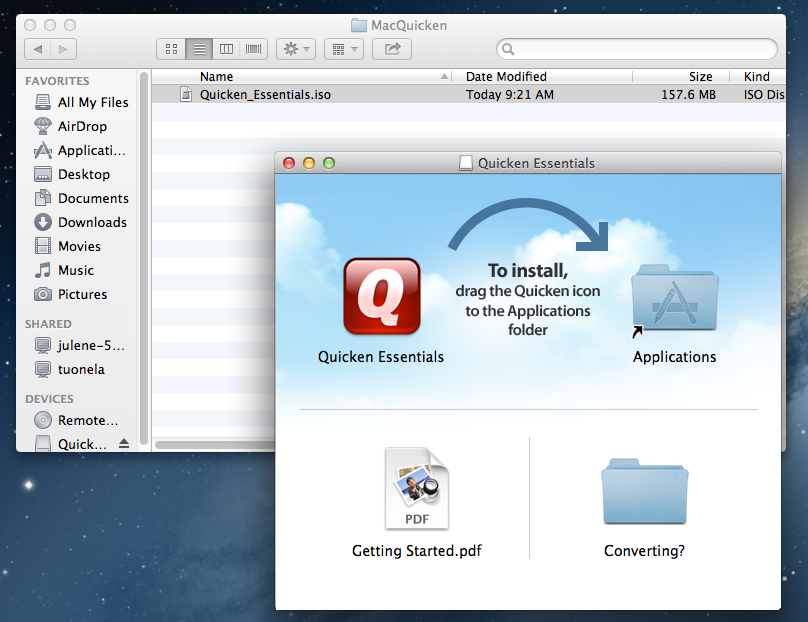Click the Converting? folder label
This screenshot has height=622, width=808.
[x=645, y=551]
